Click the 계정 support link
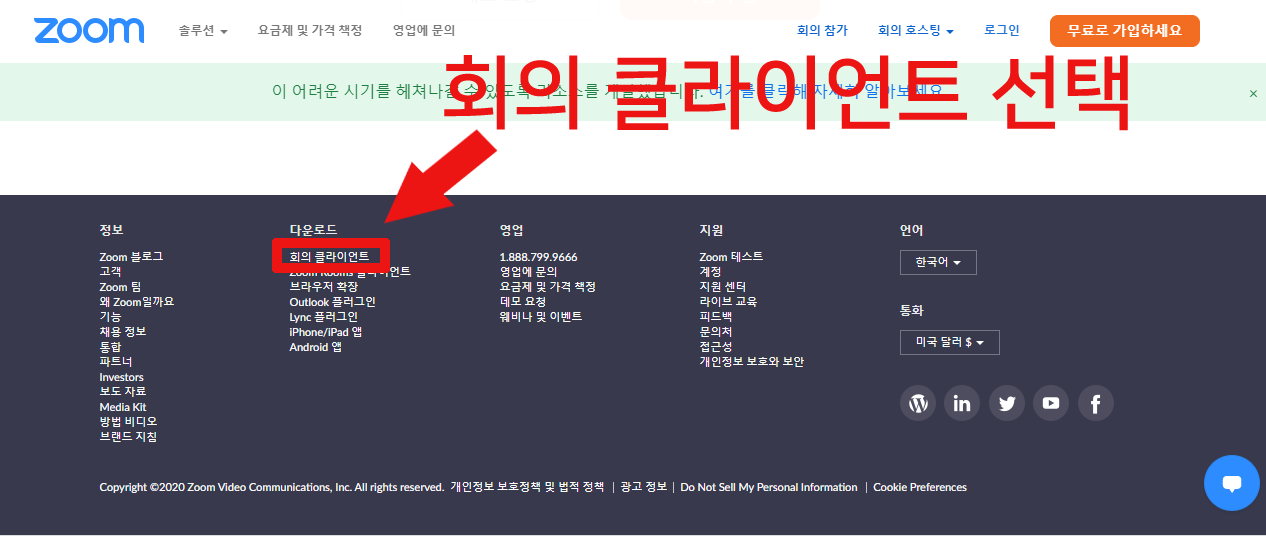Viewport: 1266px width, 536px height. (711, 271)
